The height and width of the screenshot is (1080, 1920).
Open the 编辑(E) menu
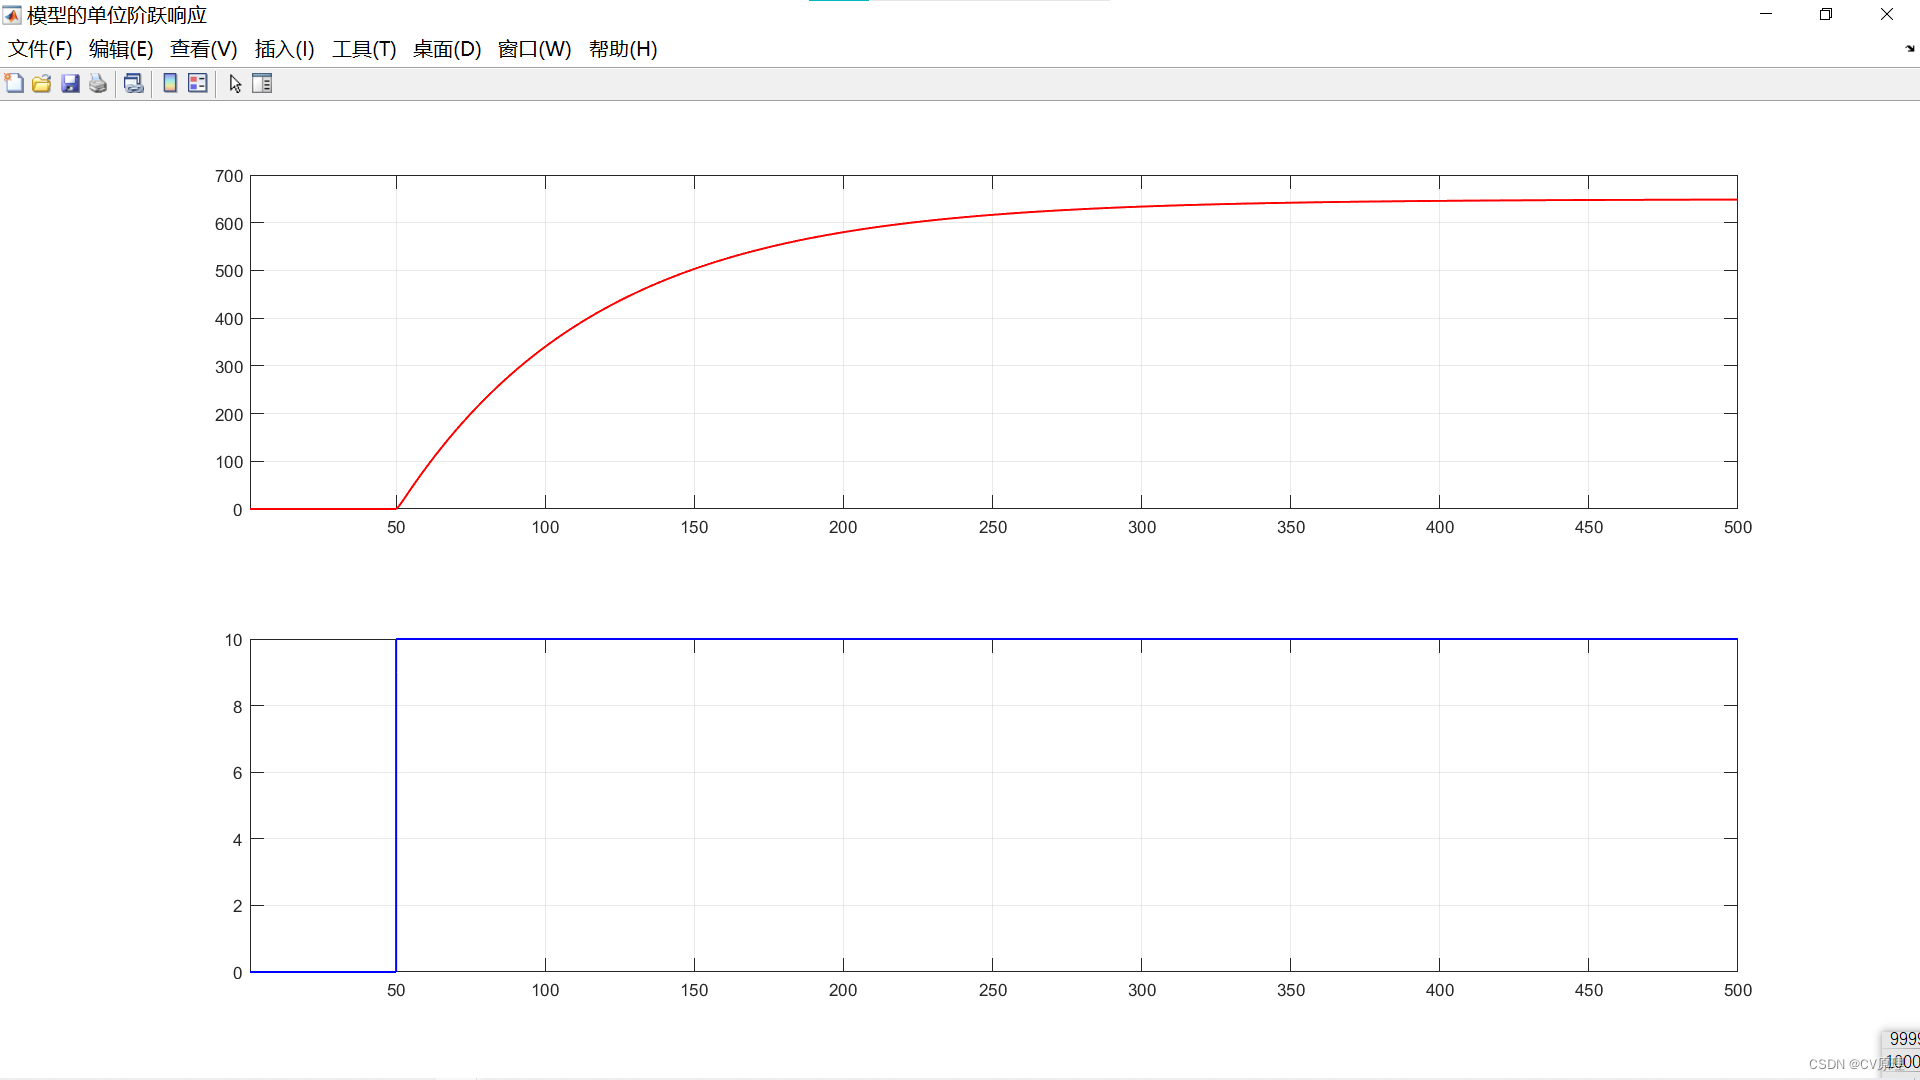[x=121, y=49]
